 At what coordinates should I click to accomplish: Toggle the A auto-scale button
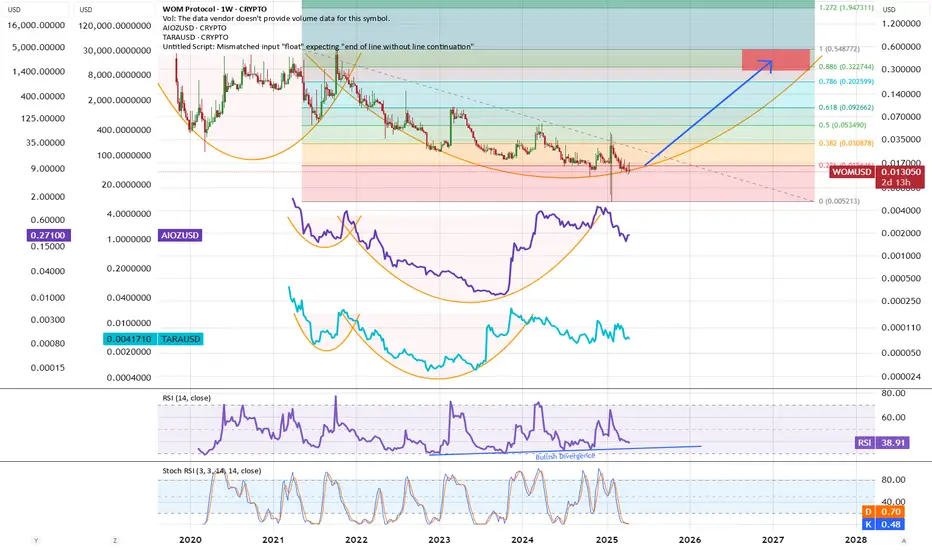[904, 540]
